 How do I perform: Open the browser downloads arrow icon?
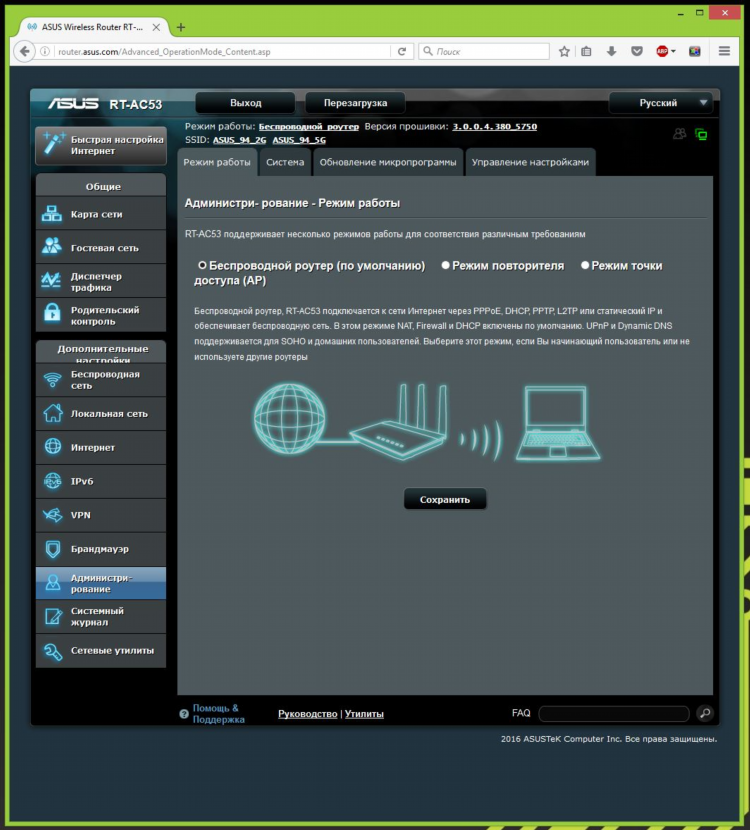coord(611,51)
